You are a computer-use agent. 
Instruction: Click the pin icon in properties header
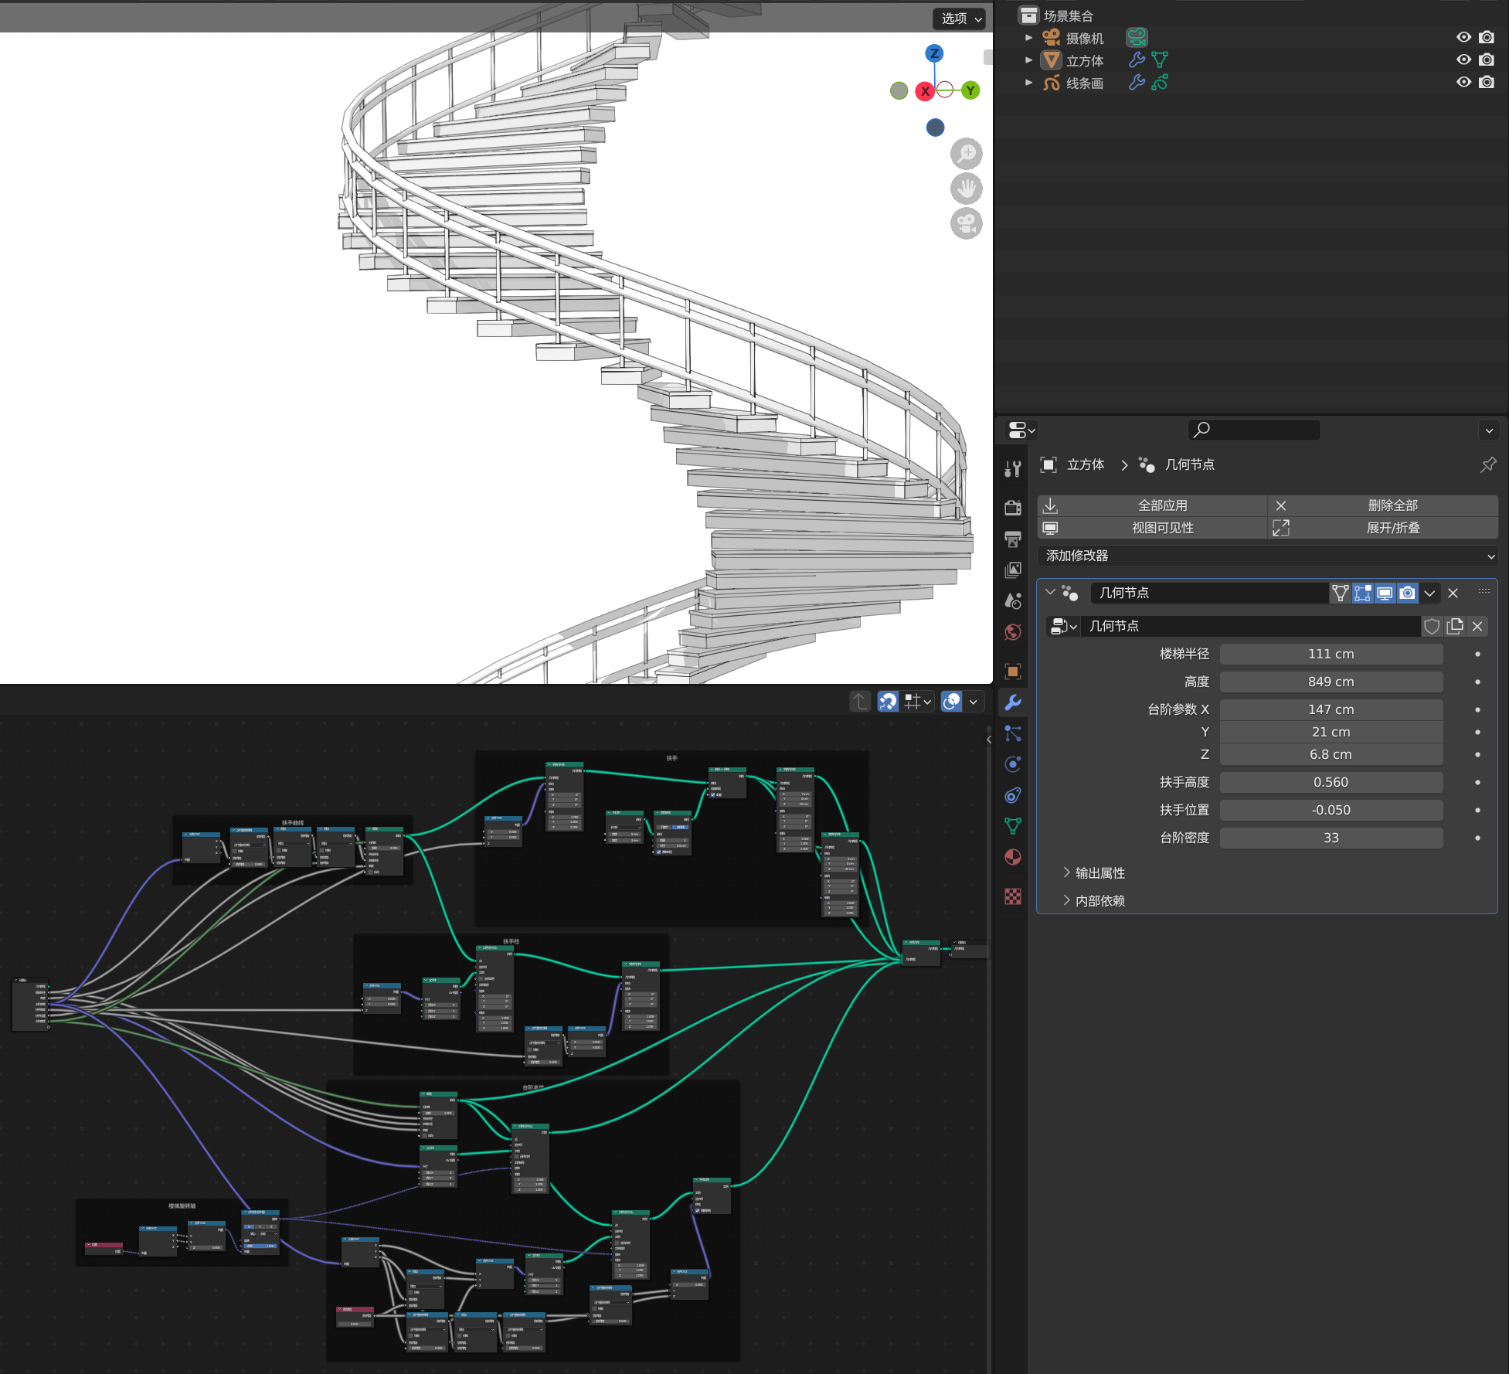click(x=1488, y=464)
